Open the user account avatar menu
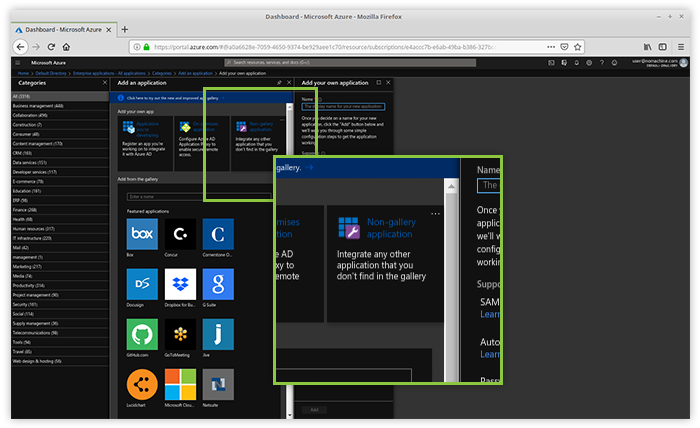Image resolution: width=700 pixels, height=428 pixels. (x=683, y=63)
